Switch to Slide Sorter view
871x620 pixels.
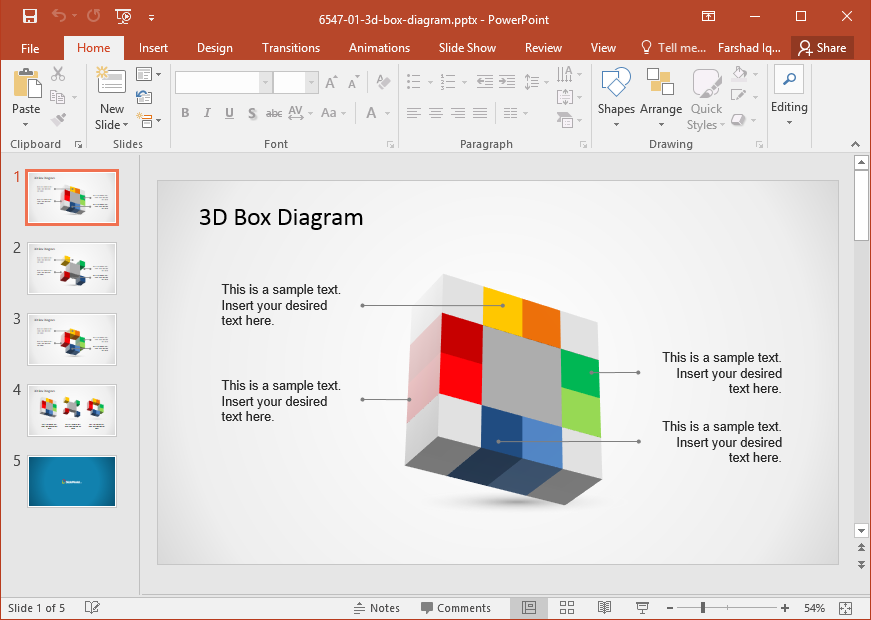tap(567, 608)
